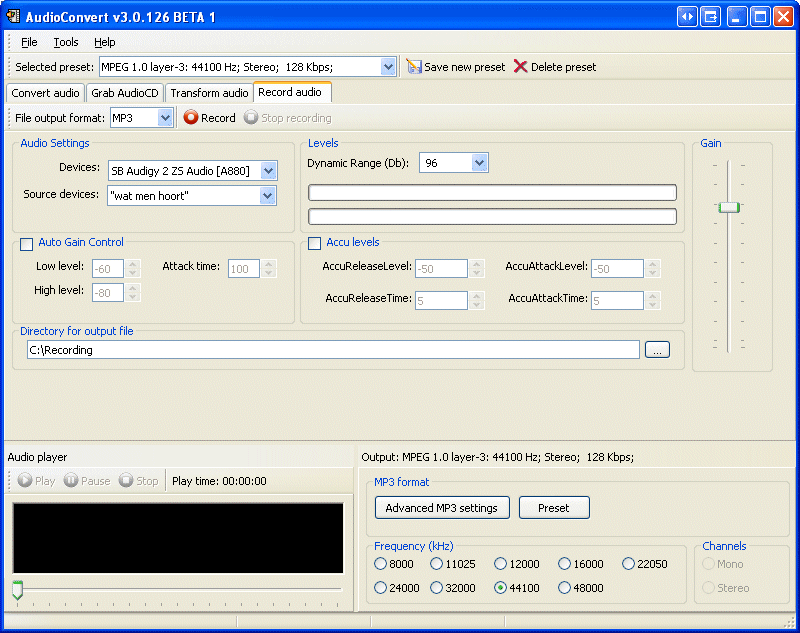Click the Gain slider handle

tap(729, 207)
